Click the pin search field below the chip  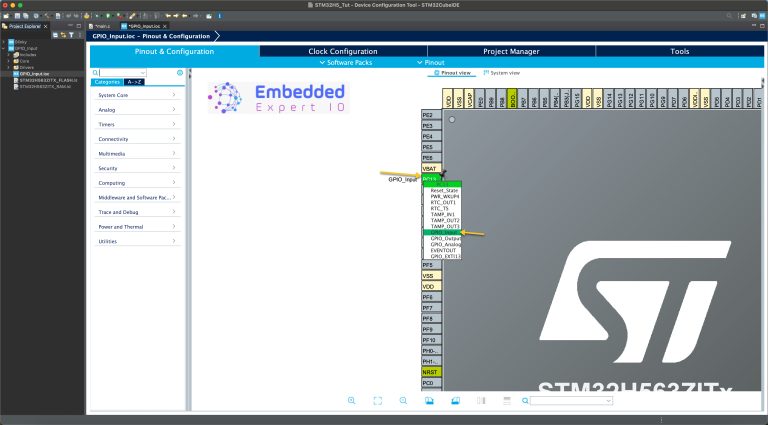[x=571, y=400]
